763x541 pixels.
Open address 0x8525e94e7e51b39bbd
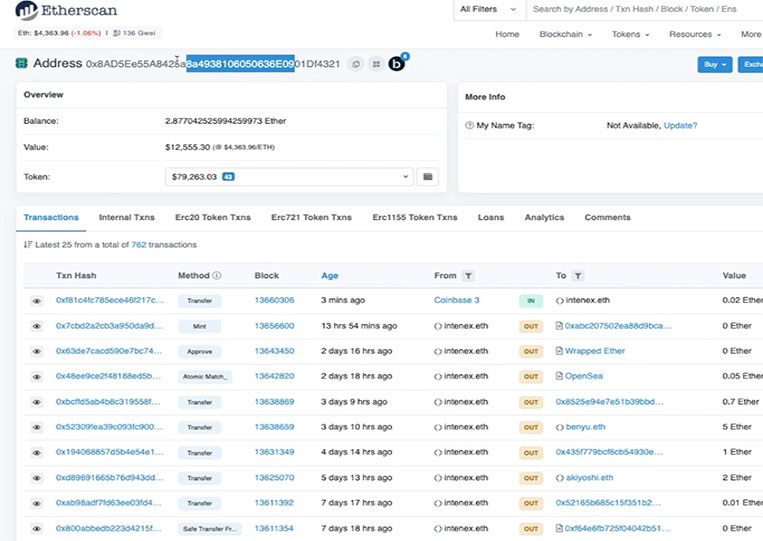point(609,401)
